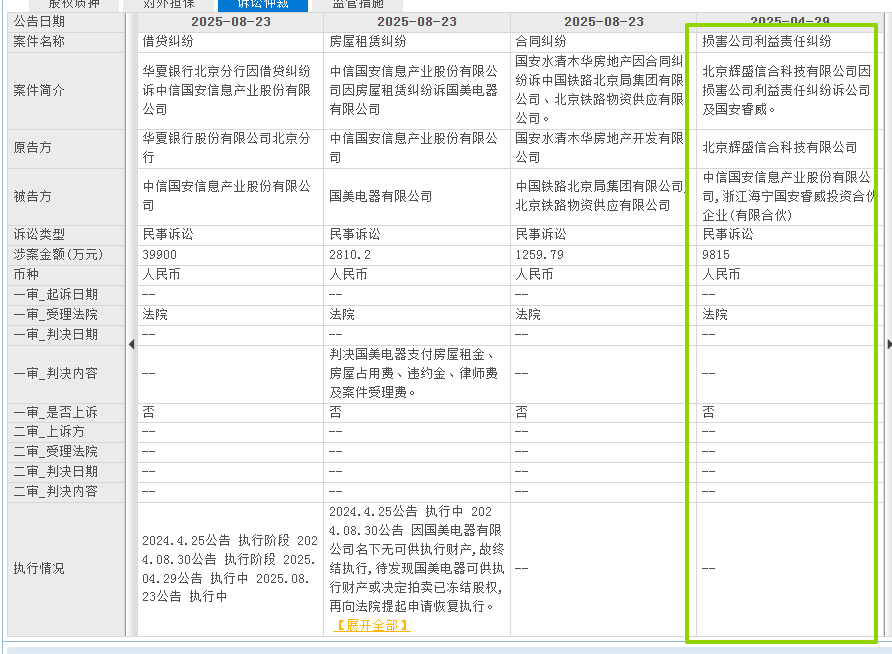
Task: Click the 原告方 row header
Action: pyautogui.click(x=66, y=148)
